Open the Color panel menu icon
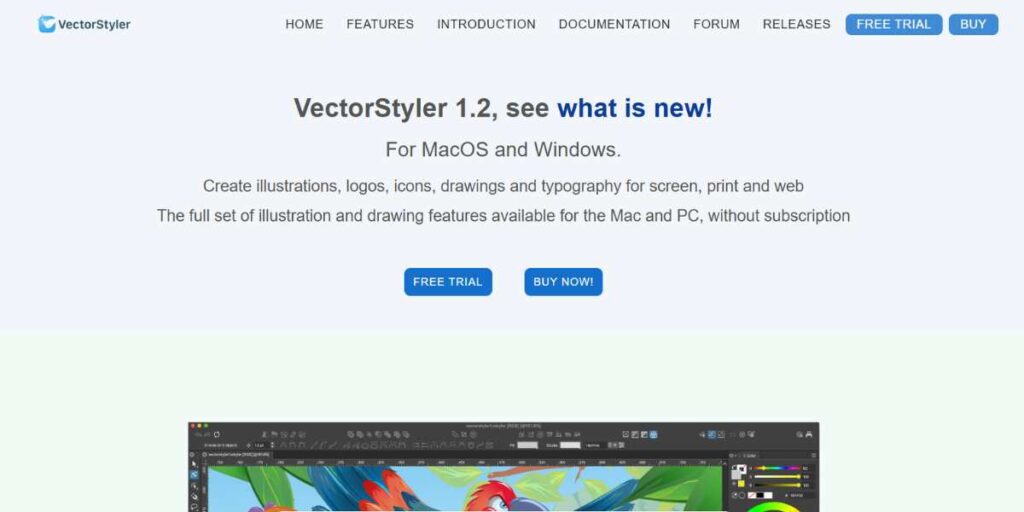The image size is (1024, 512). click(814, 455)
